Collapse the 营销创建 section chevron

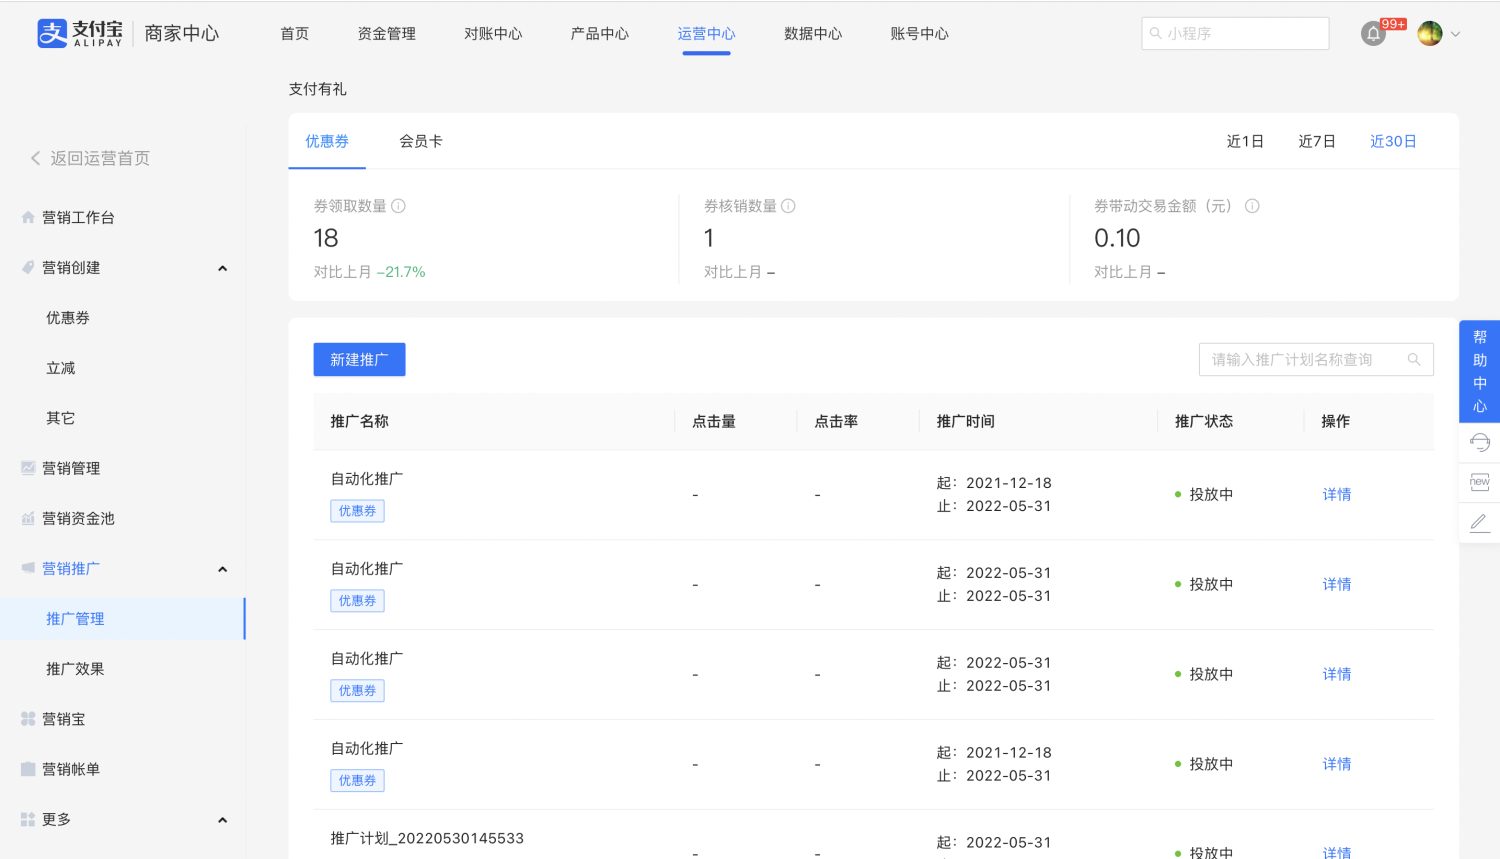pyautogui.click(x=223, y=268)
